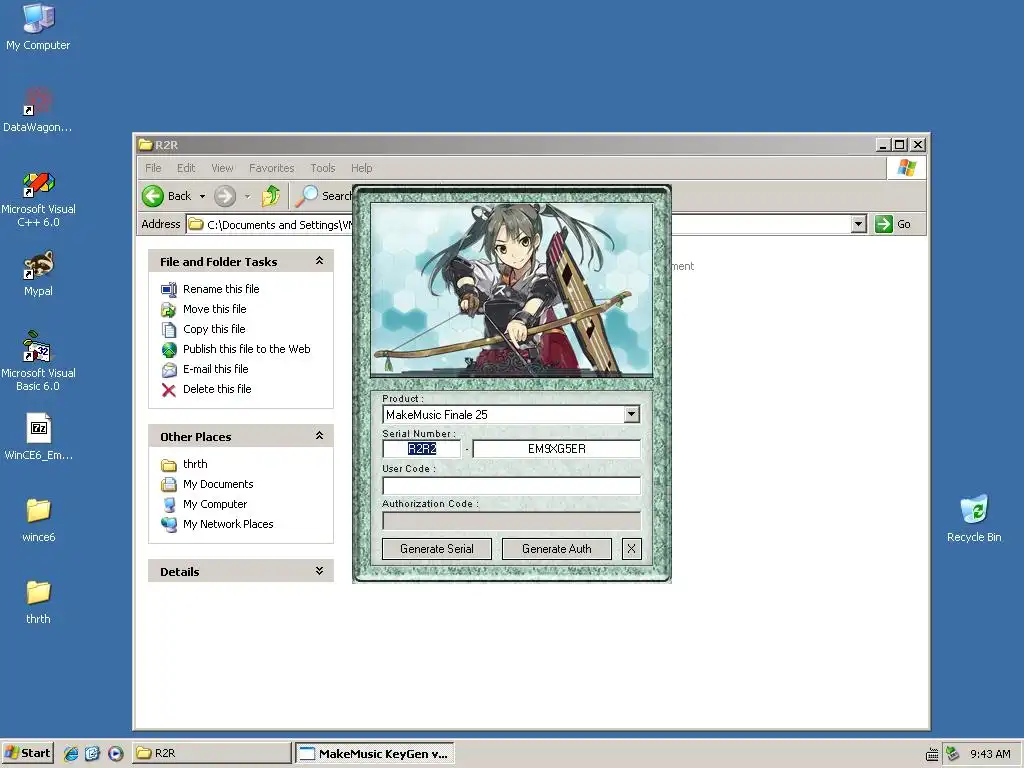
Task: Click Rename this file link
Action: pos(221,289)
